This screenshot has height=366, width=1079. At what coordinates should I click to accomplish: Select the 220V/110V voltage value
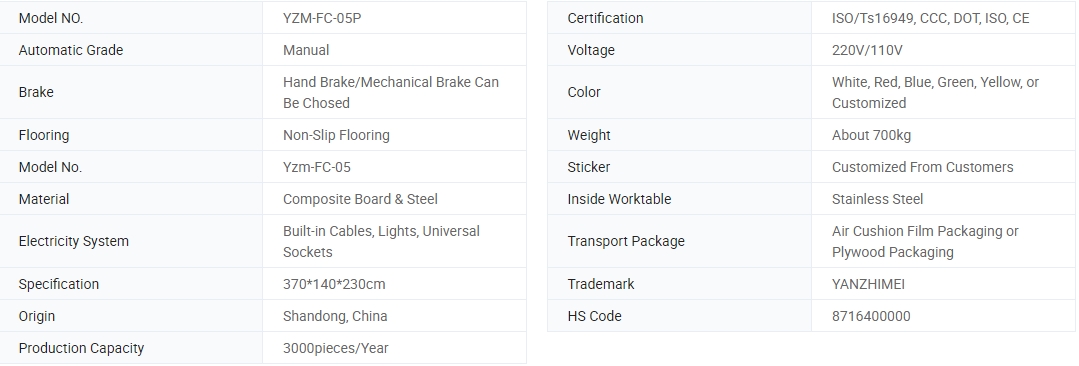pos(867,50)
